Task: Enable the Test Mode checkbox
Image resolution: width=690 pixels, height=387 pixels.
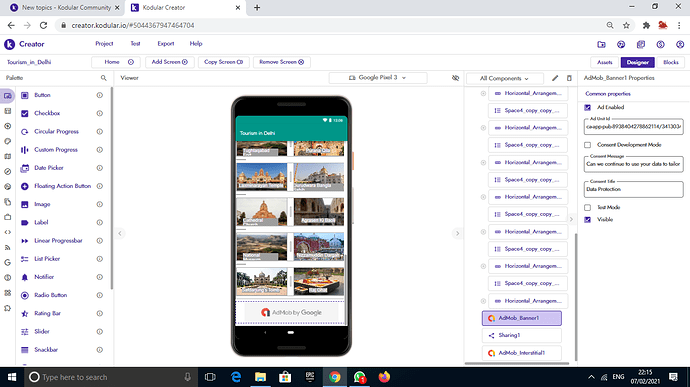Action: click(x=587, y=207)
